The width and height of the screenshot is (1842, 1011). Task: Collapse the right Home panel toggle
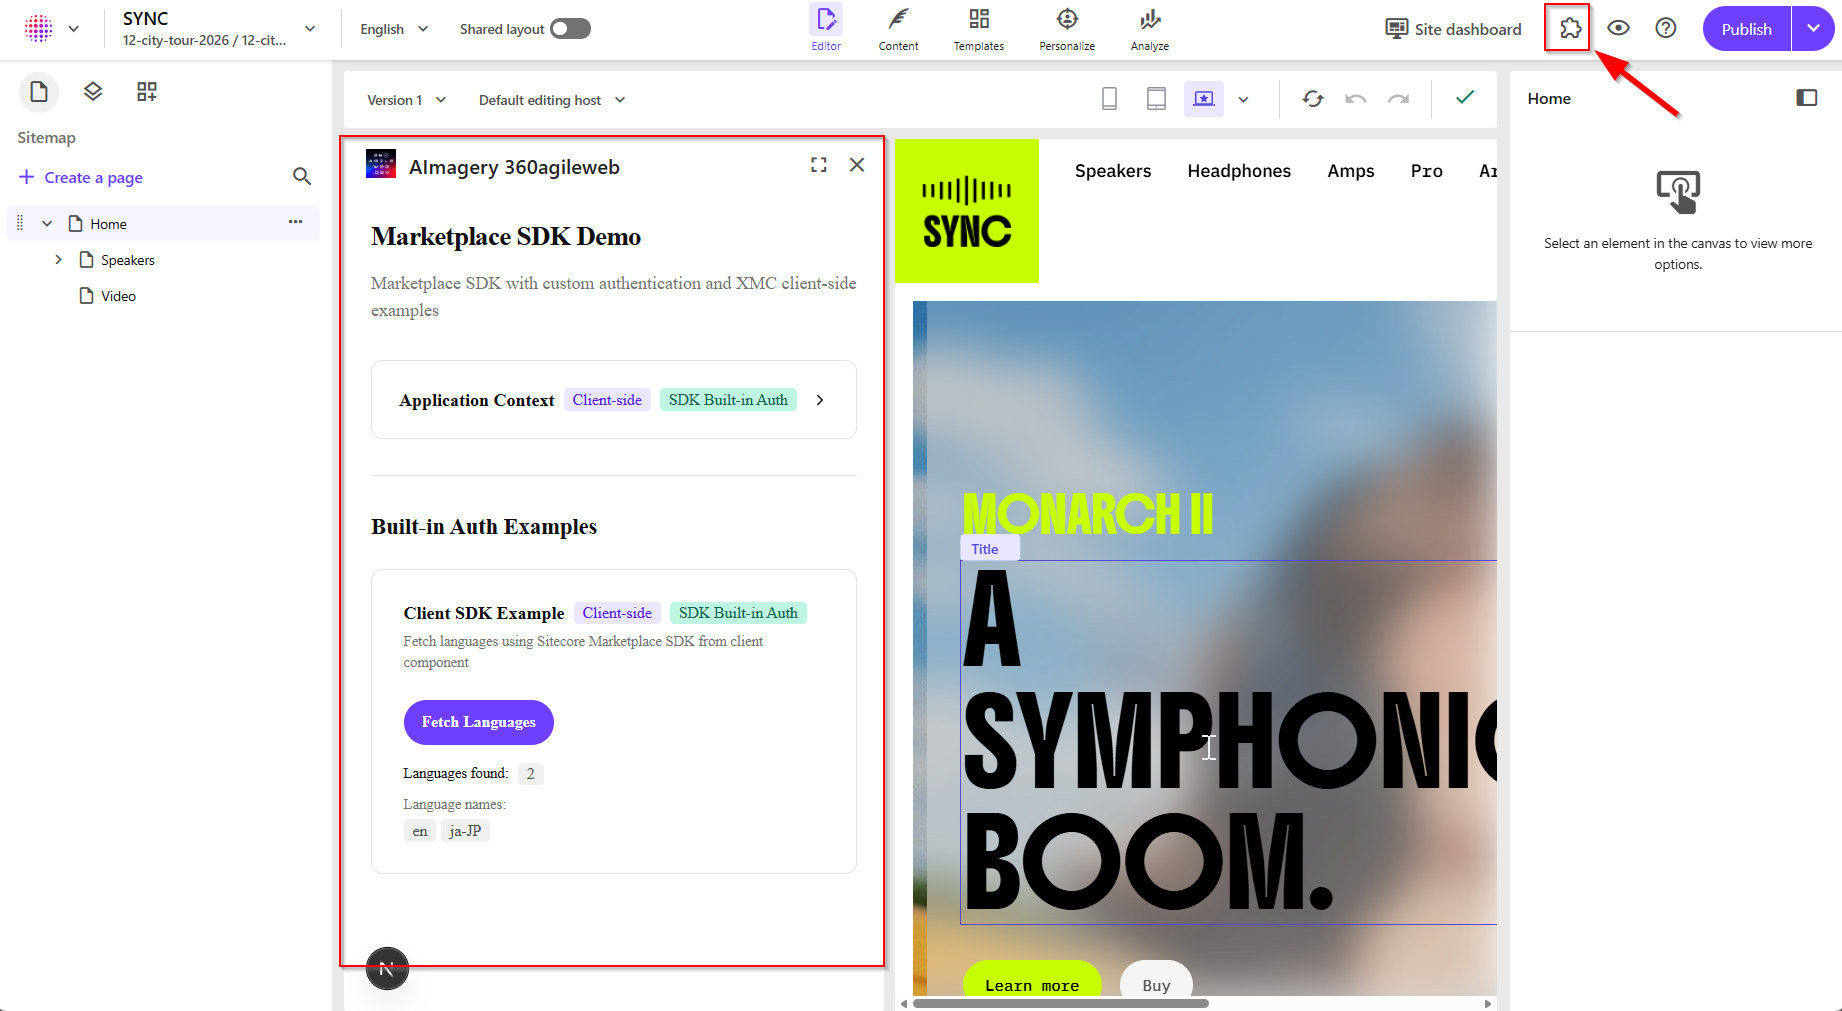[1806, 98]
